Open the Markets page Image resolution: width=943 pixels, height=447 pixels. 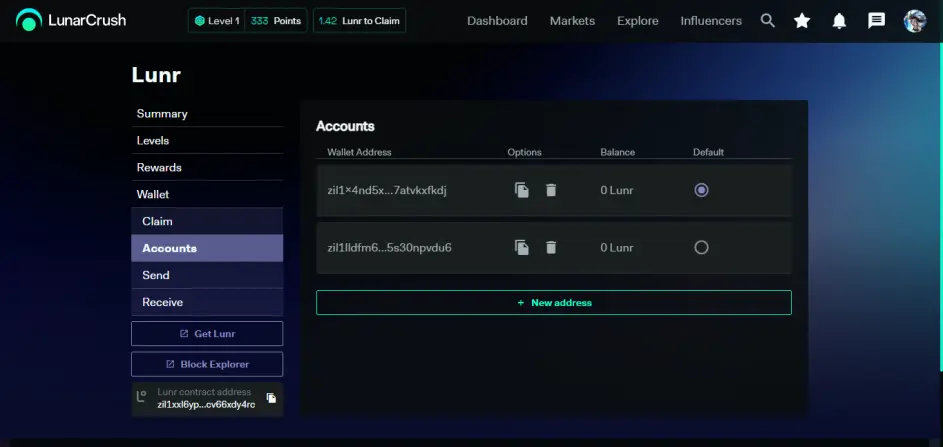click(573, 21)
